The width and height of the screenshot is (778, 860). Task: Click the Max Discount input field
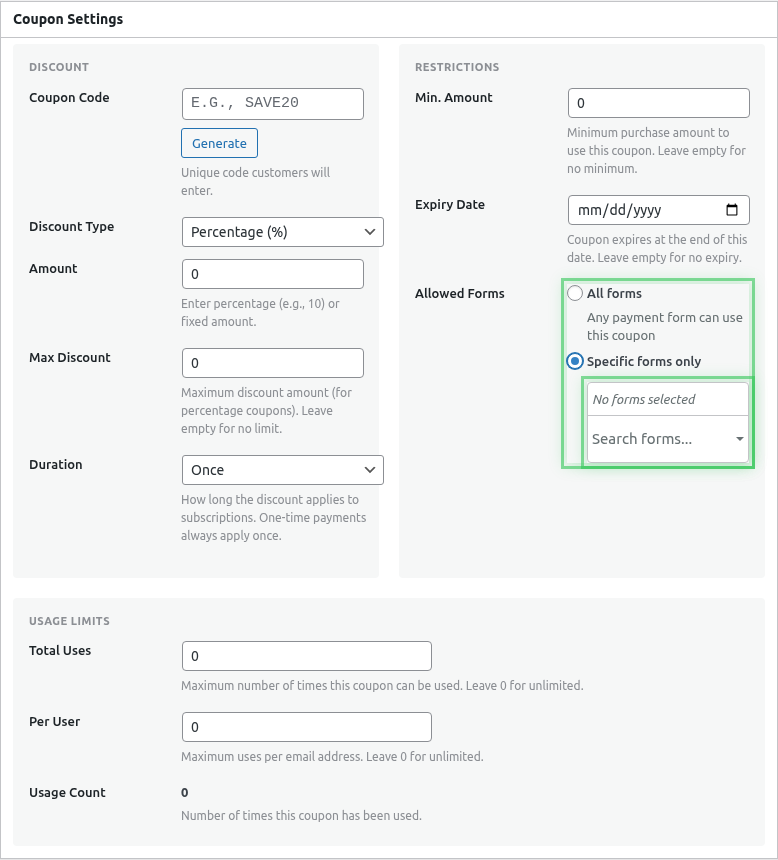(x=272, y=362)
